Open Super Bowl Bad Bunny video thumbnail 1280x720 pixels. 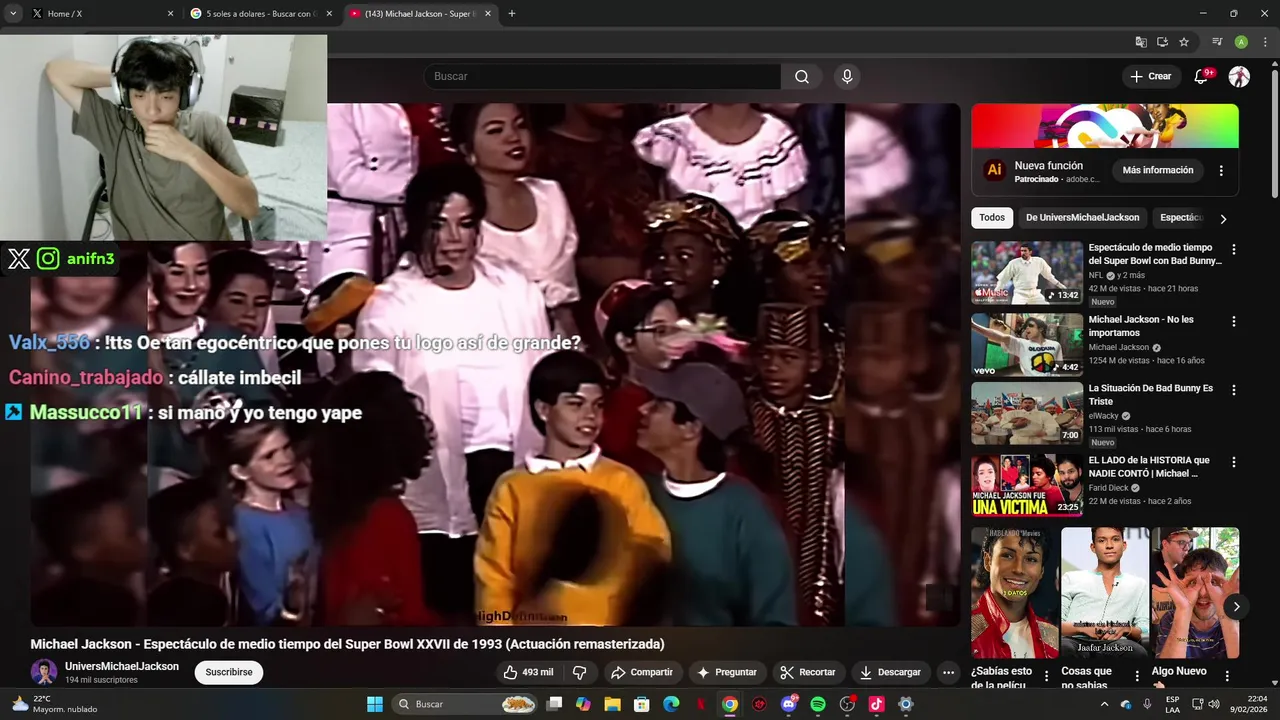(1027, 272)
